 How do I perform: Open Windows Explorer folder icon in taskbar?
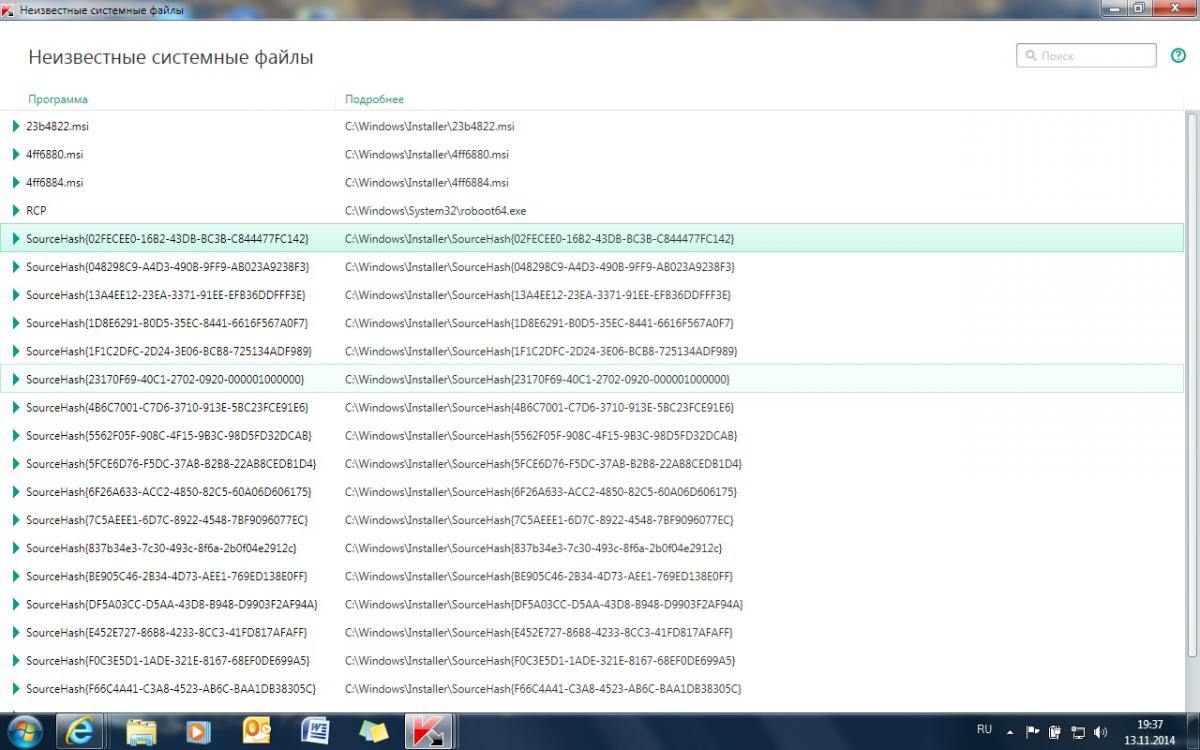pos(140,731)
